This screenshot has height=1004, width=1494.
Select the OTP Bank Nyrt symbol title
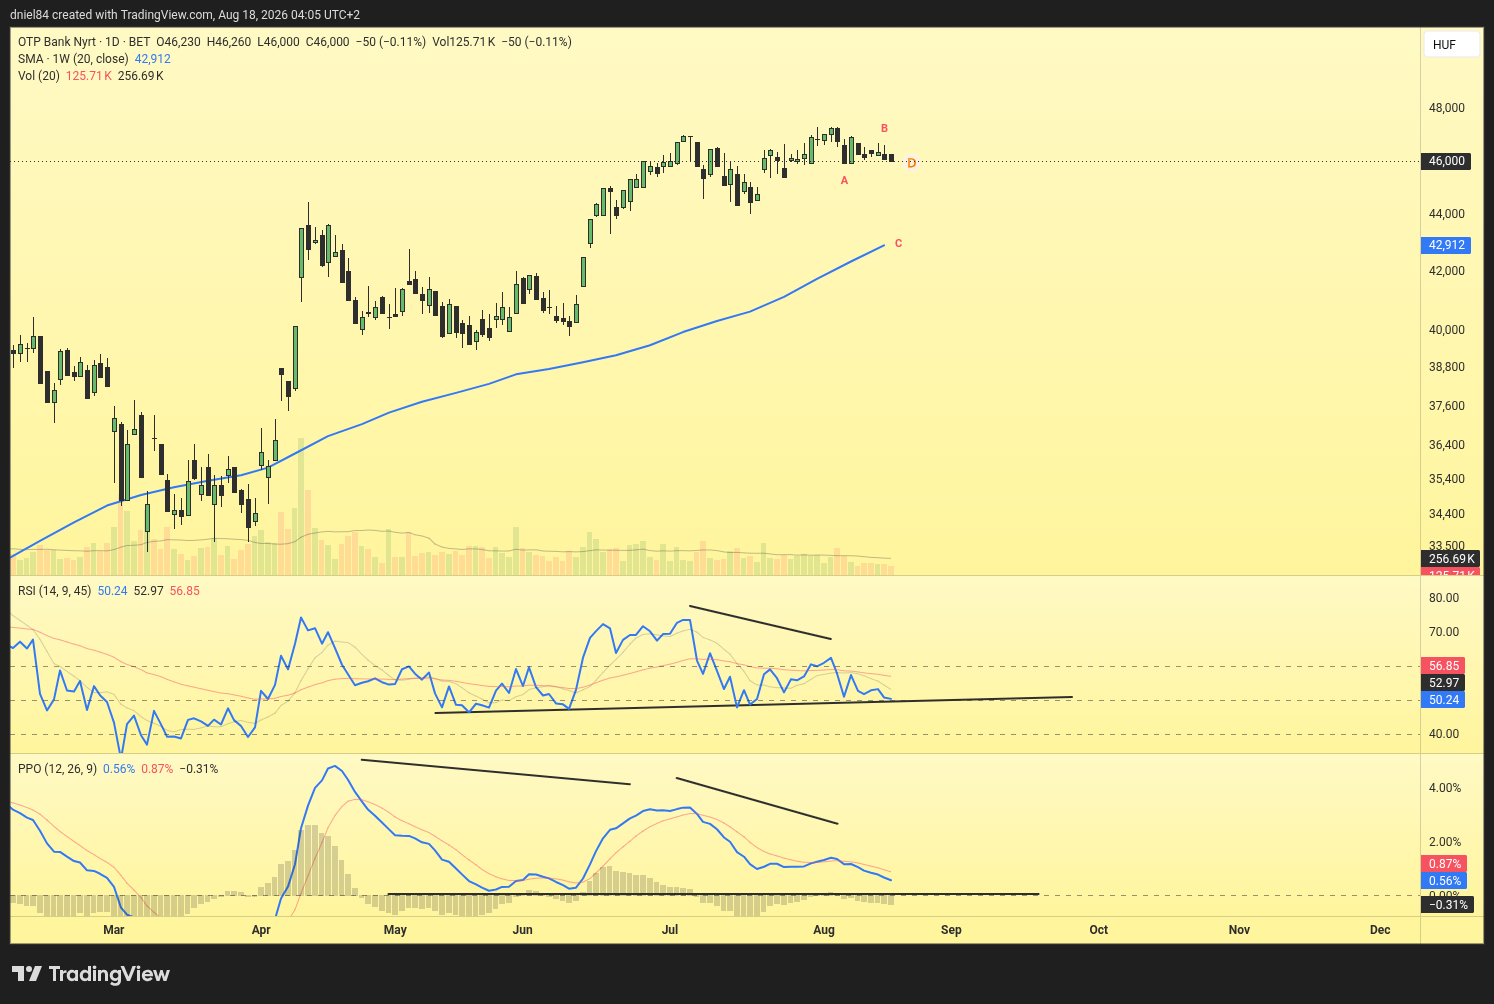(57, 42)
